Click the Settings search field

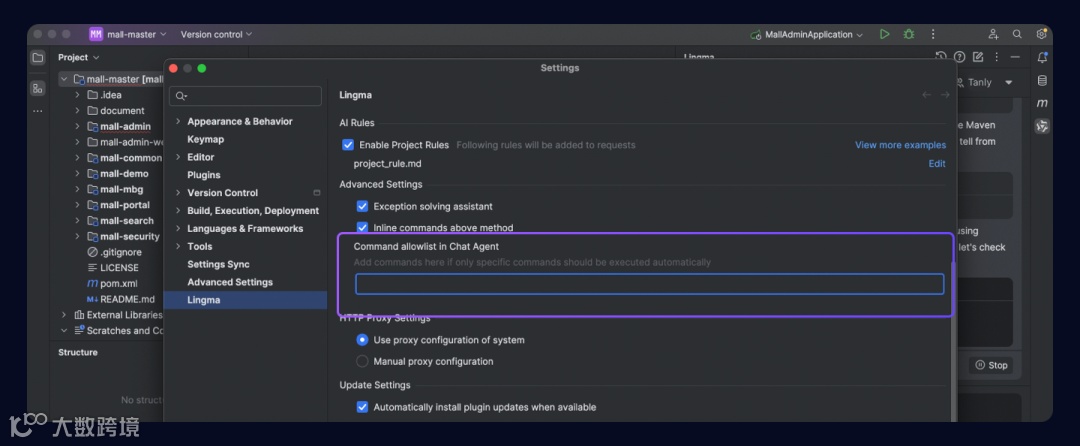pos(245,96)
